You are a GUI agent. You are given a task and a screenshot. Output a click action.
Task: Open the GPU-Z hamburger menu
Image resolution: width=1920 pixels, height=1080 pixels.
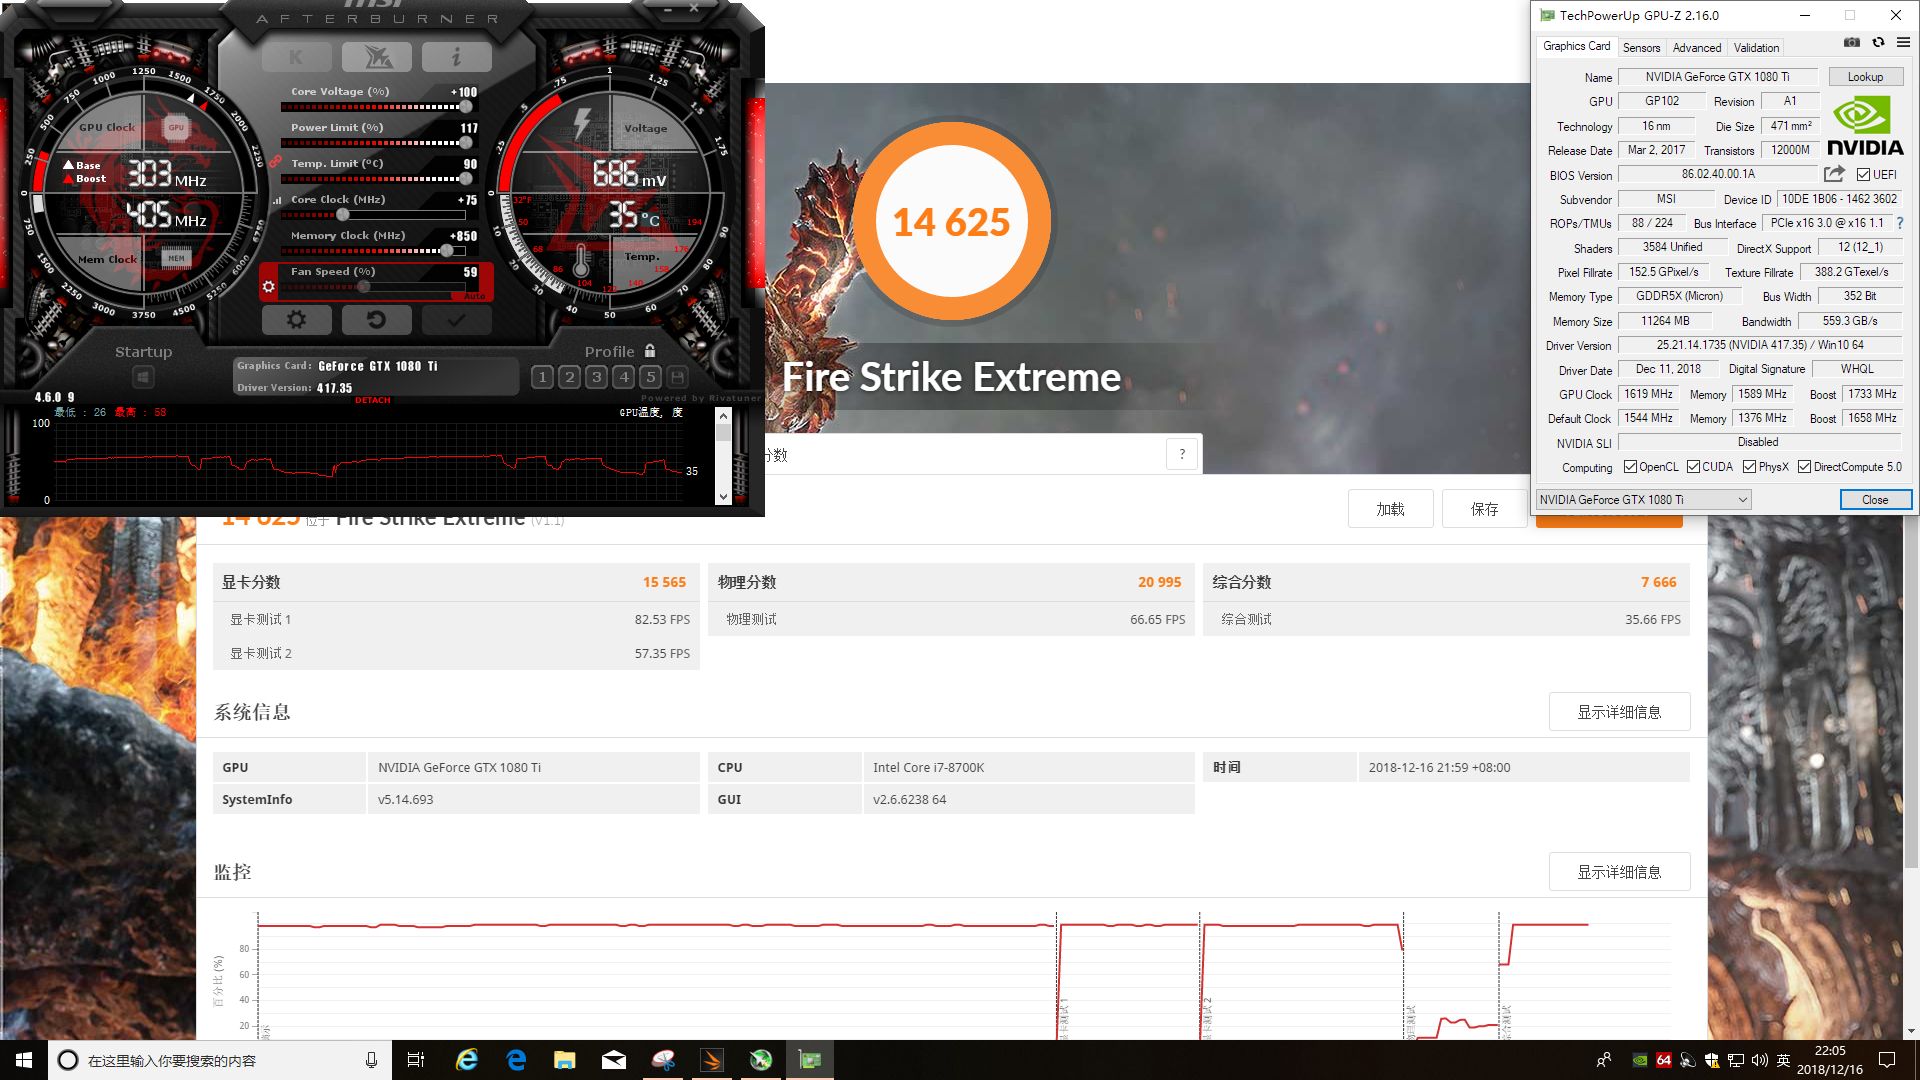tap(1903, 43)
